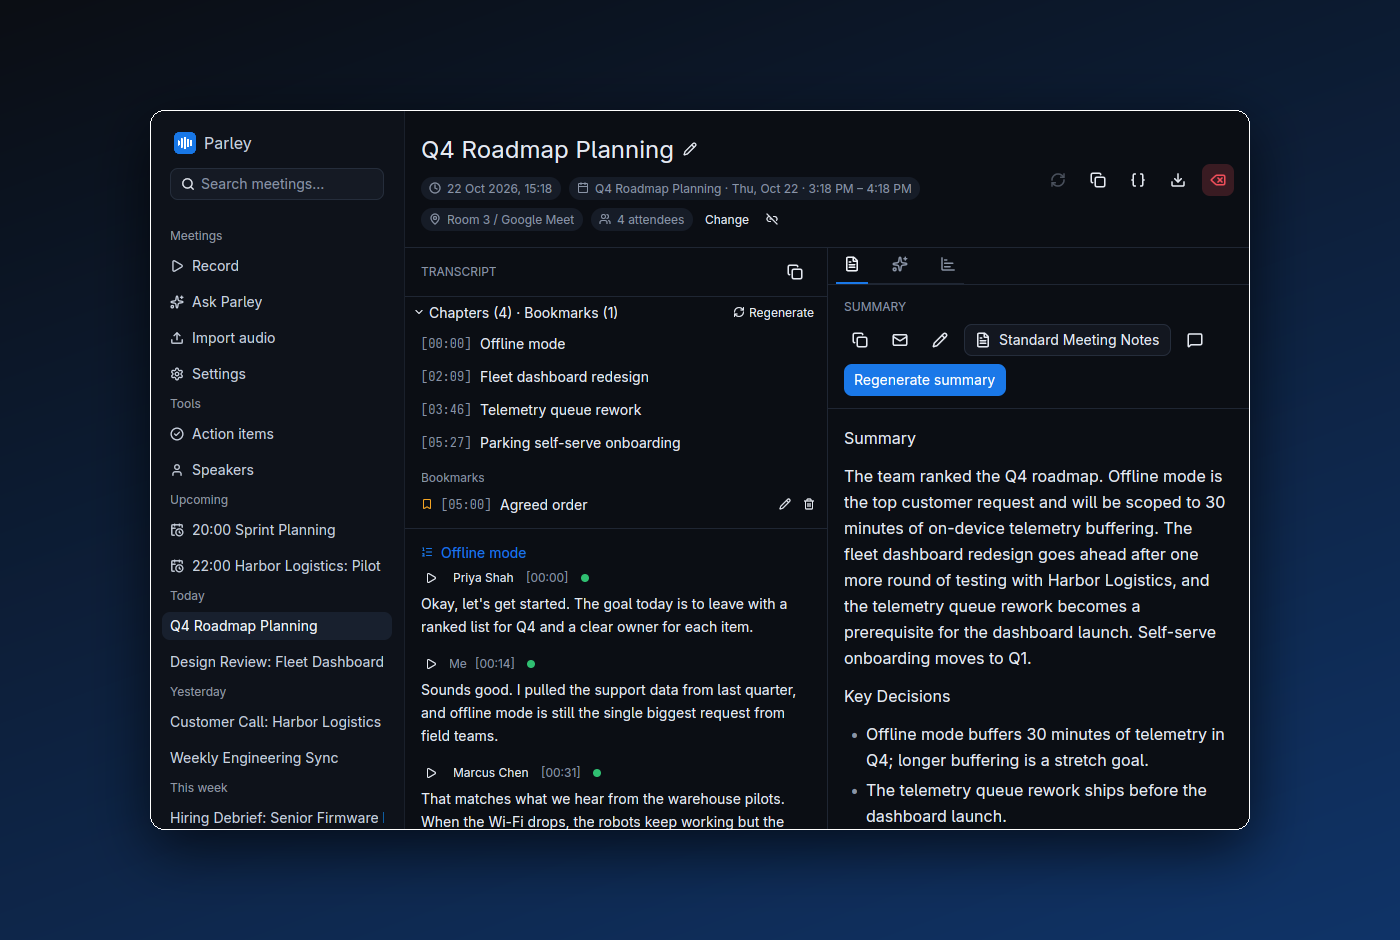
Task: Click Change next to the attendees chip
Action: [727, 220]
